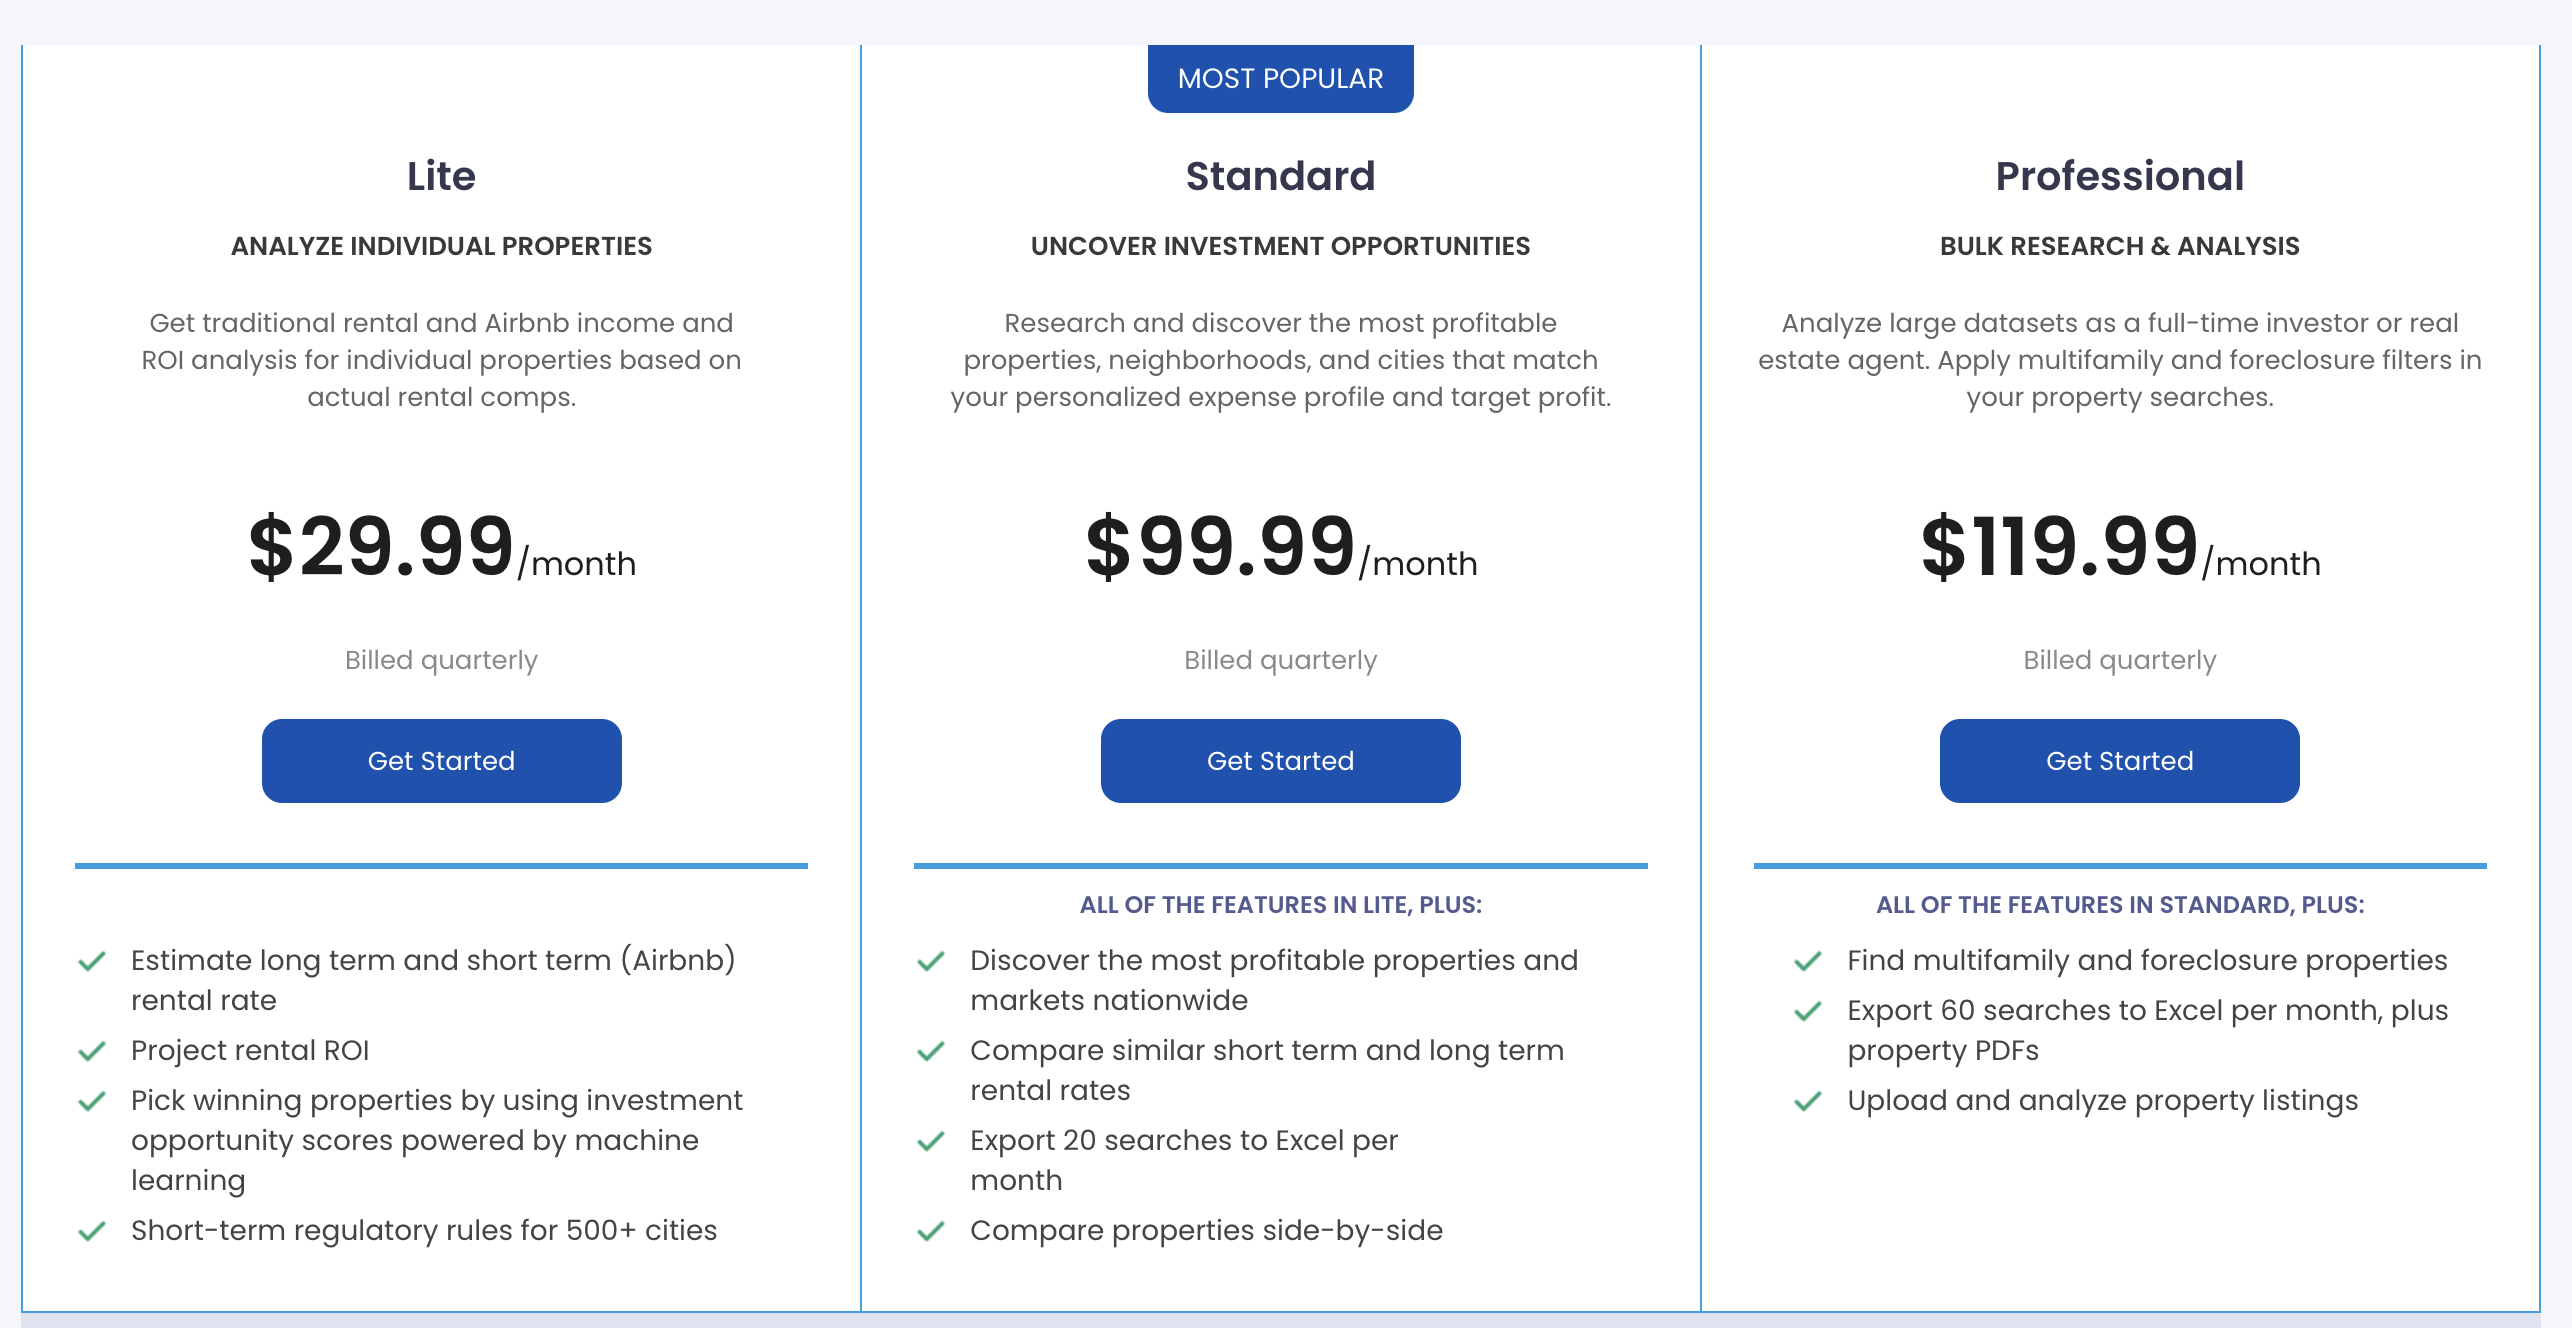The width and height of the screenshot is (2572, 1328).
Task: Click the MOST POPULAR badge
Action: [x=1280, y=78]
